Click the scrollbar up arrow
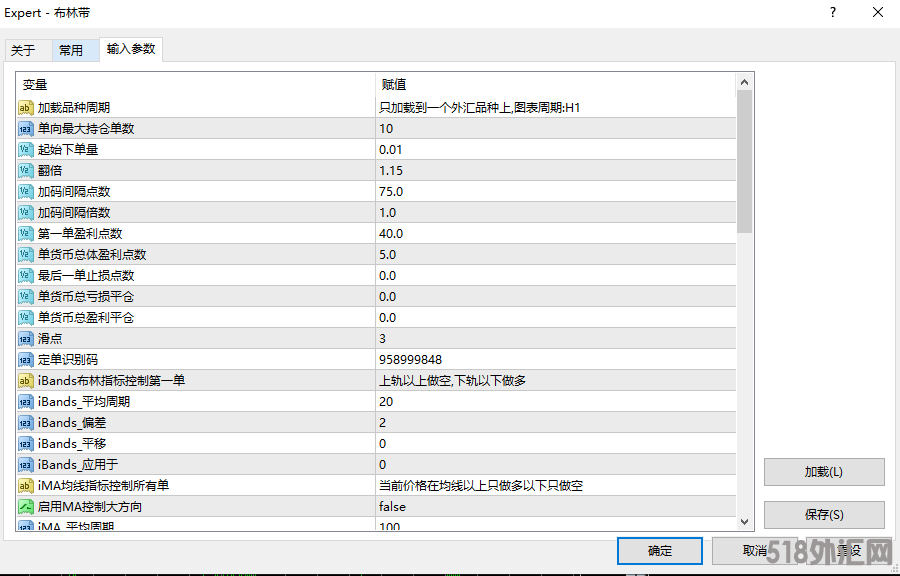The image size is (900, 576). click(744, 83)
